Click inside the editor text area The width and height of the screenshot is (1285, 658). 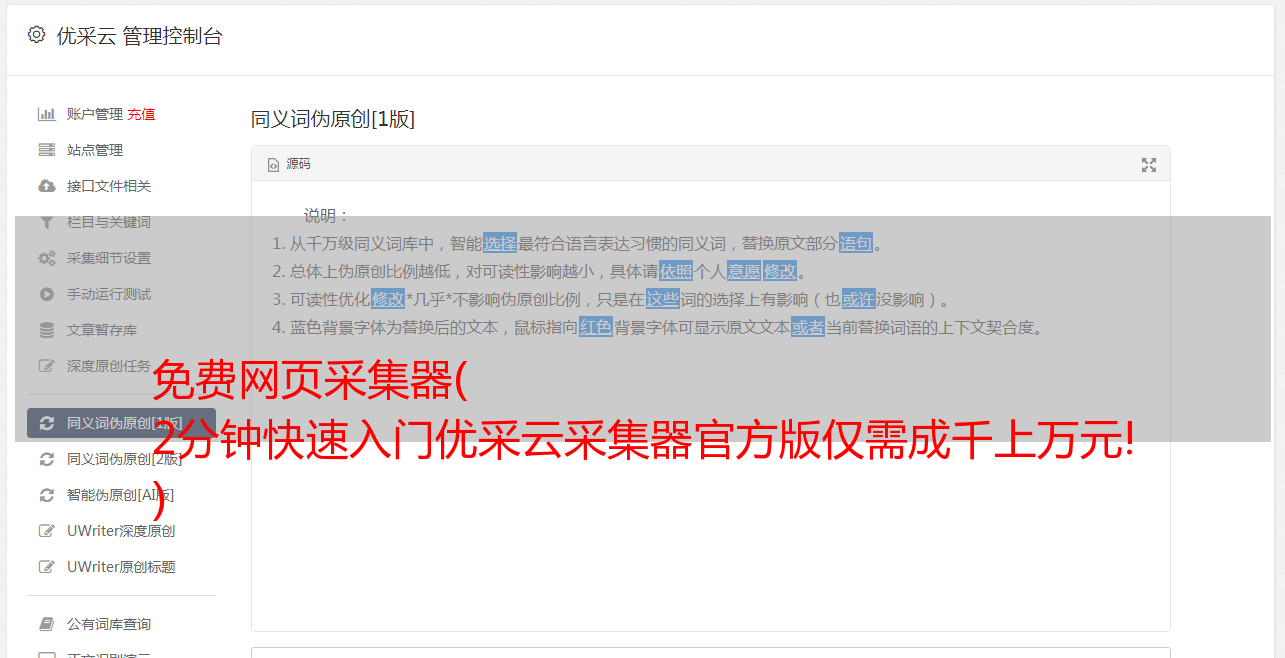[710, 480]
